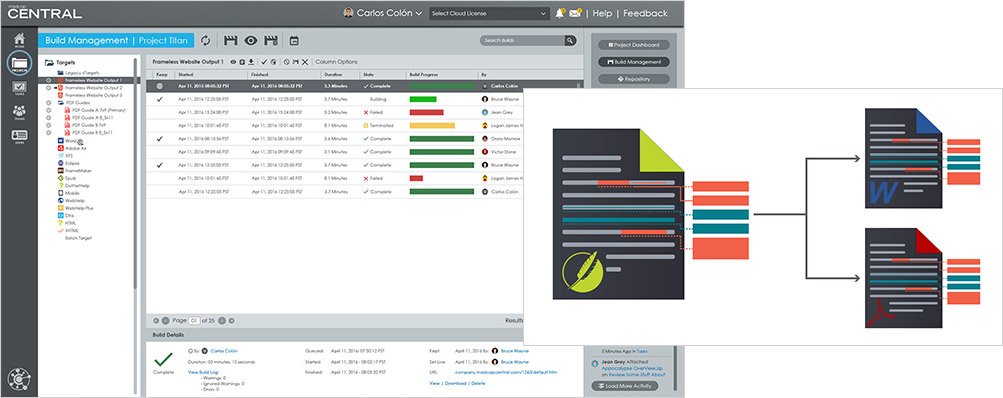Screen dimensions: 1003x398
Task: Click the calendar schedule icon in the header toolbar
Action: pos(294,40)
